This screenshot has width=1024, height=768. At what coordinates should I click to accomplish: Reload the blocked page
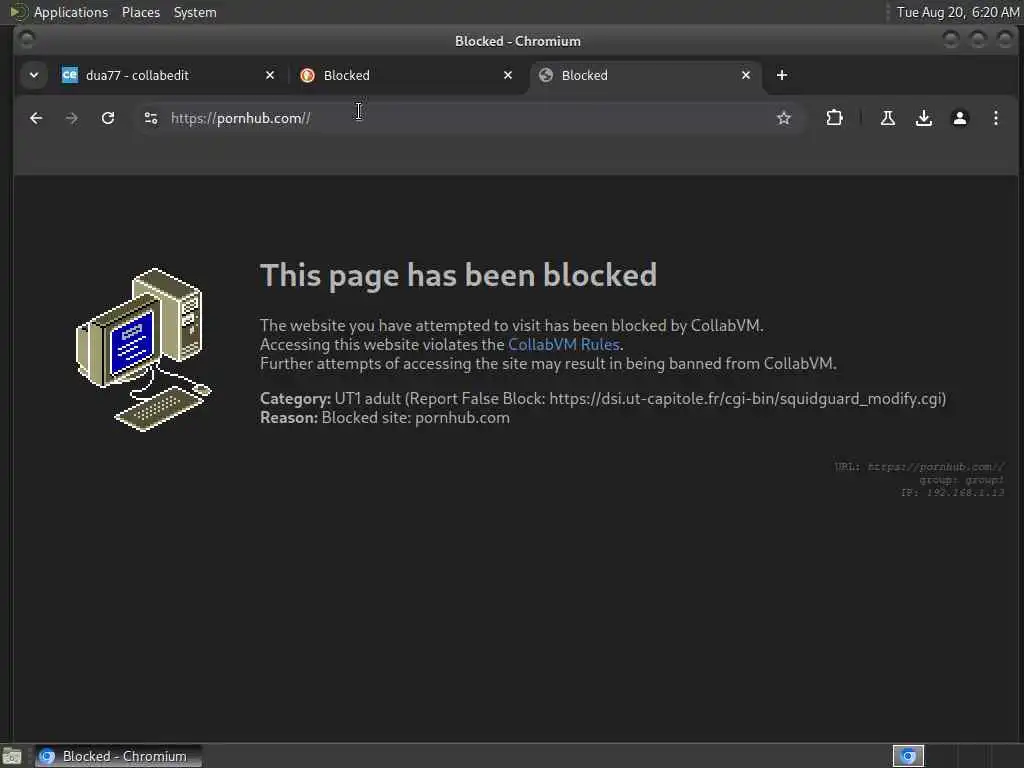click(x=108, y=118)
